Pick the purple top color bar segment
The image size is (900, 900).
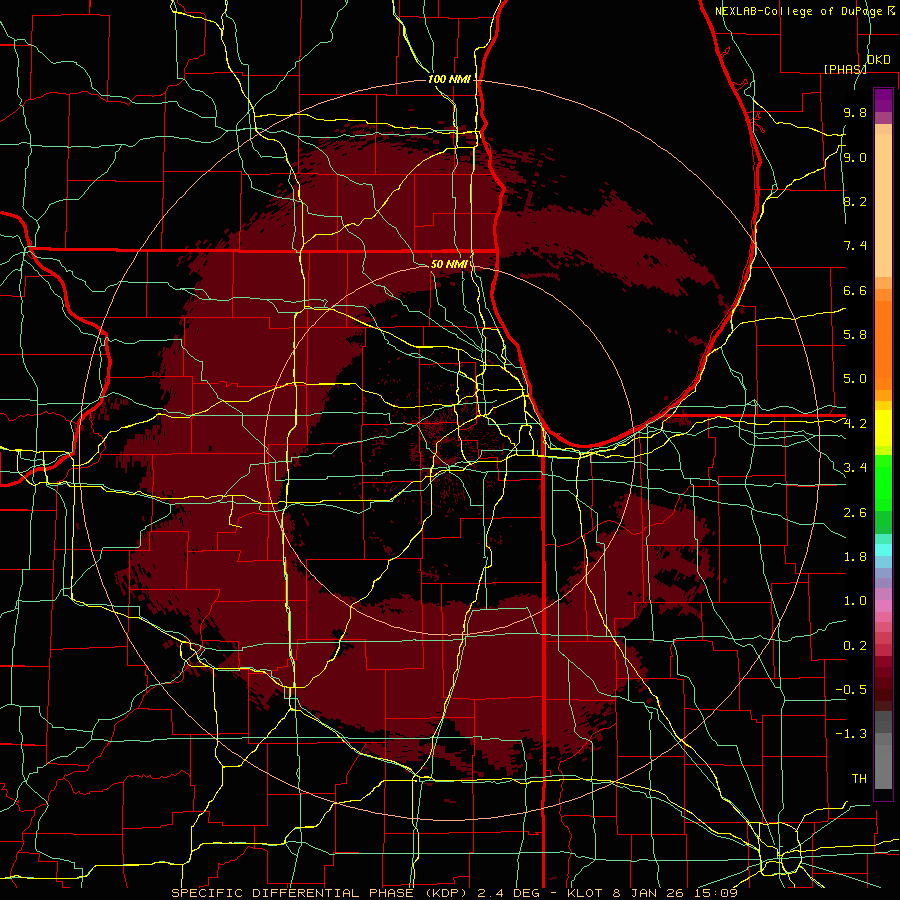[x=883, y=100]
